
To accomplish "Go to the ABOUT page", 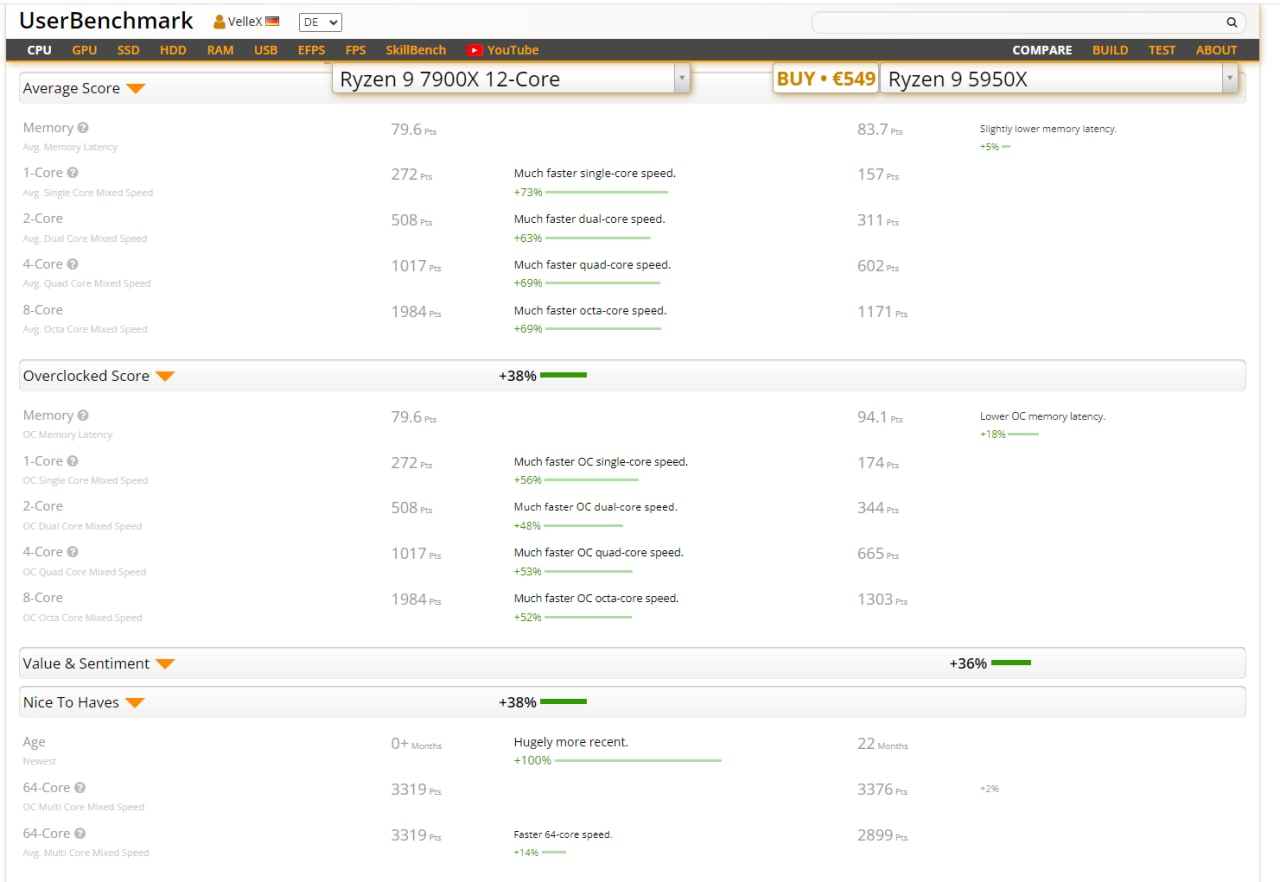I will pyautogui.click(x=1217, y=50).
